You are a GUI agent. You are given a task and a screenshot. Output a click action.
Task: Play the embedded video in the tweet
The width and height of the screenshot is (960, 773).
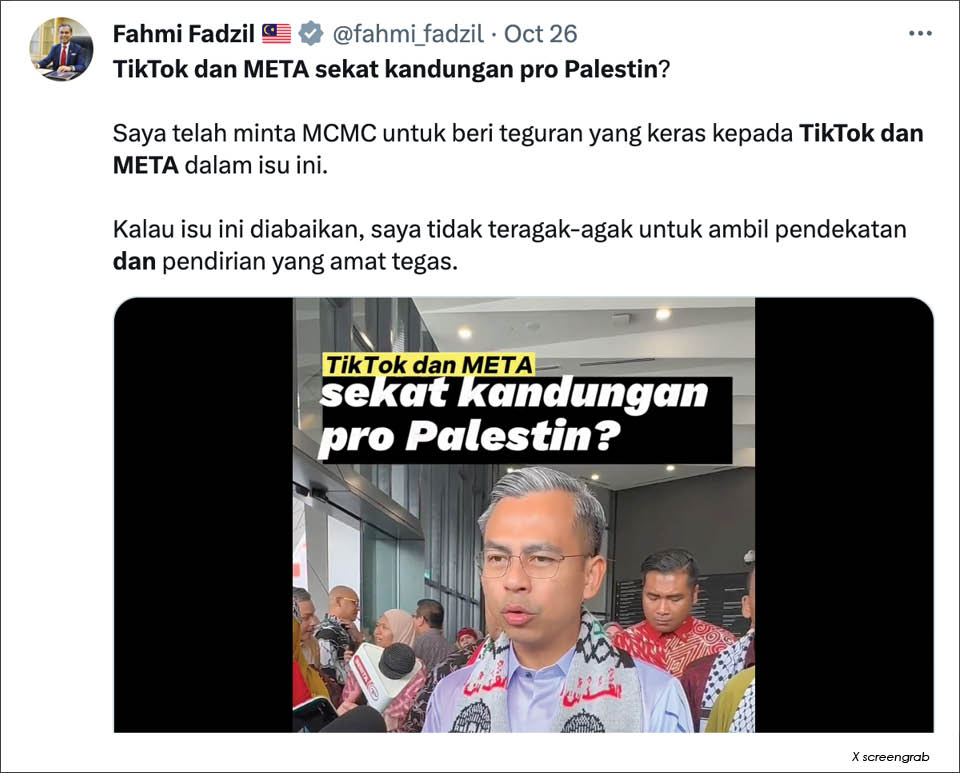pos(523,515)
